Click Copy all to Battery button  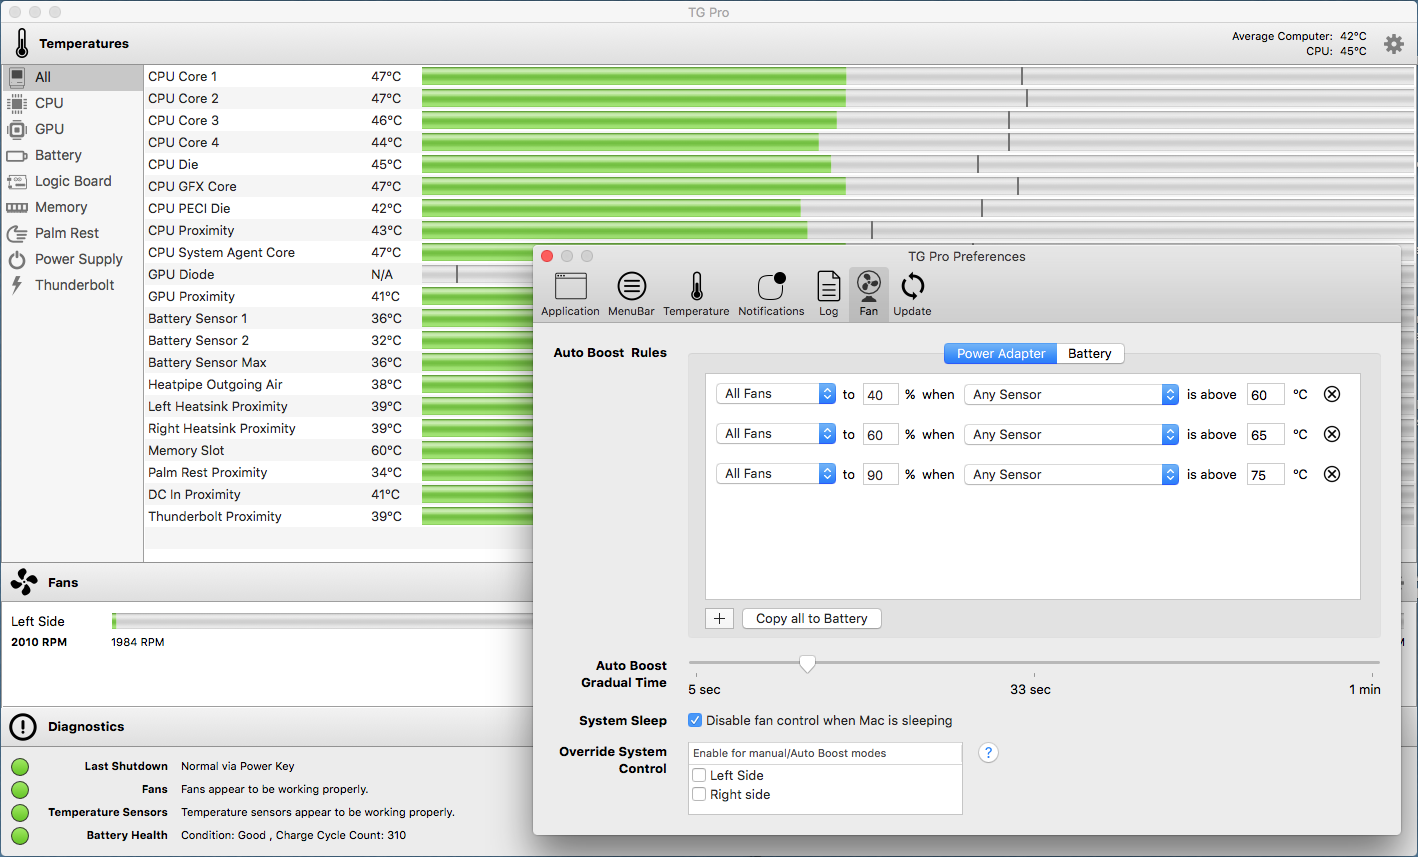(812, 618)
